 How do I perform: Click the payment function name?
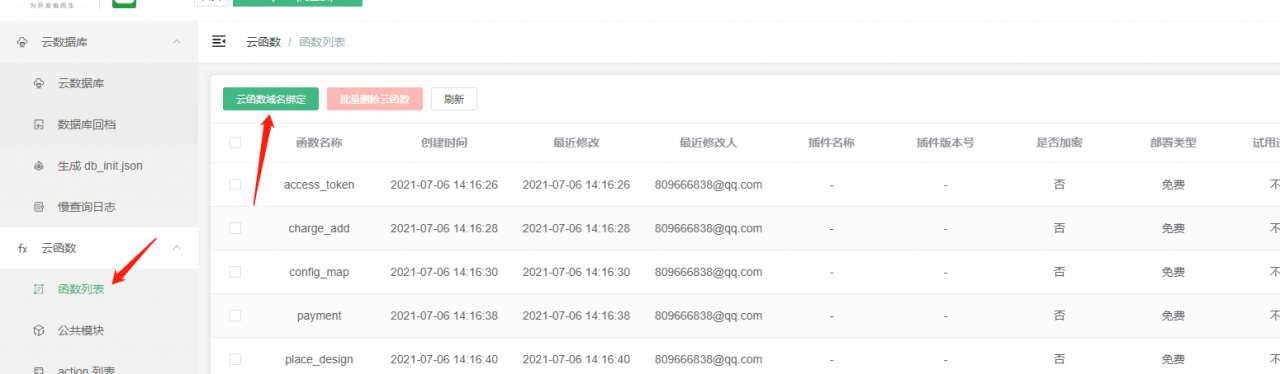coord(319,315)
